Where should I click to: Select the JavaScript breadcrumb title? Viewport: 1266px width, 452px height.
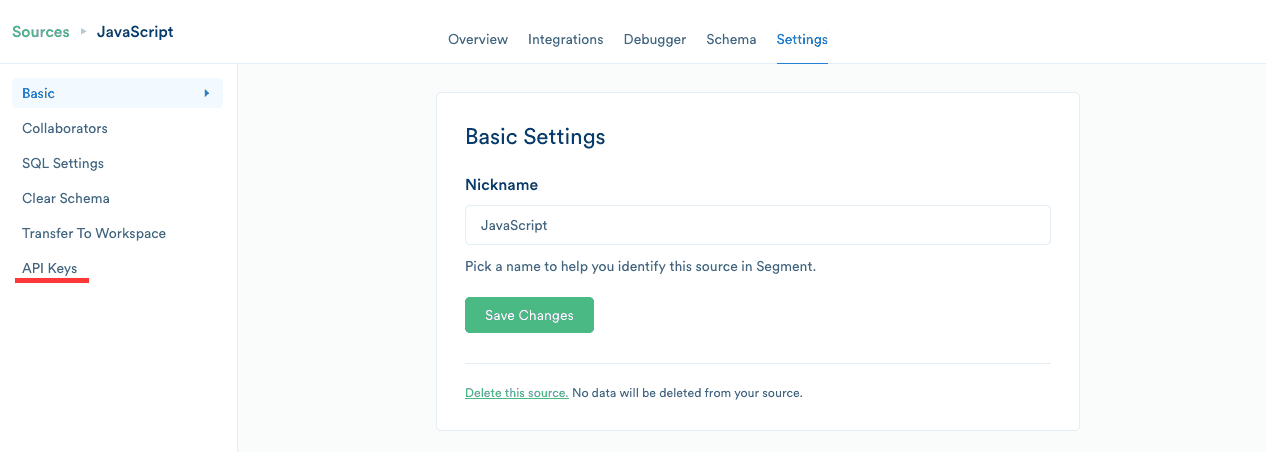135,32
